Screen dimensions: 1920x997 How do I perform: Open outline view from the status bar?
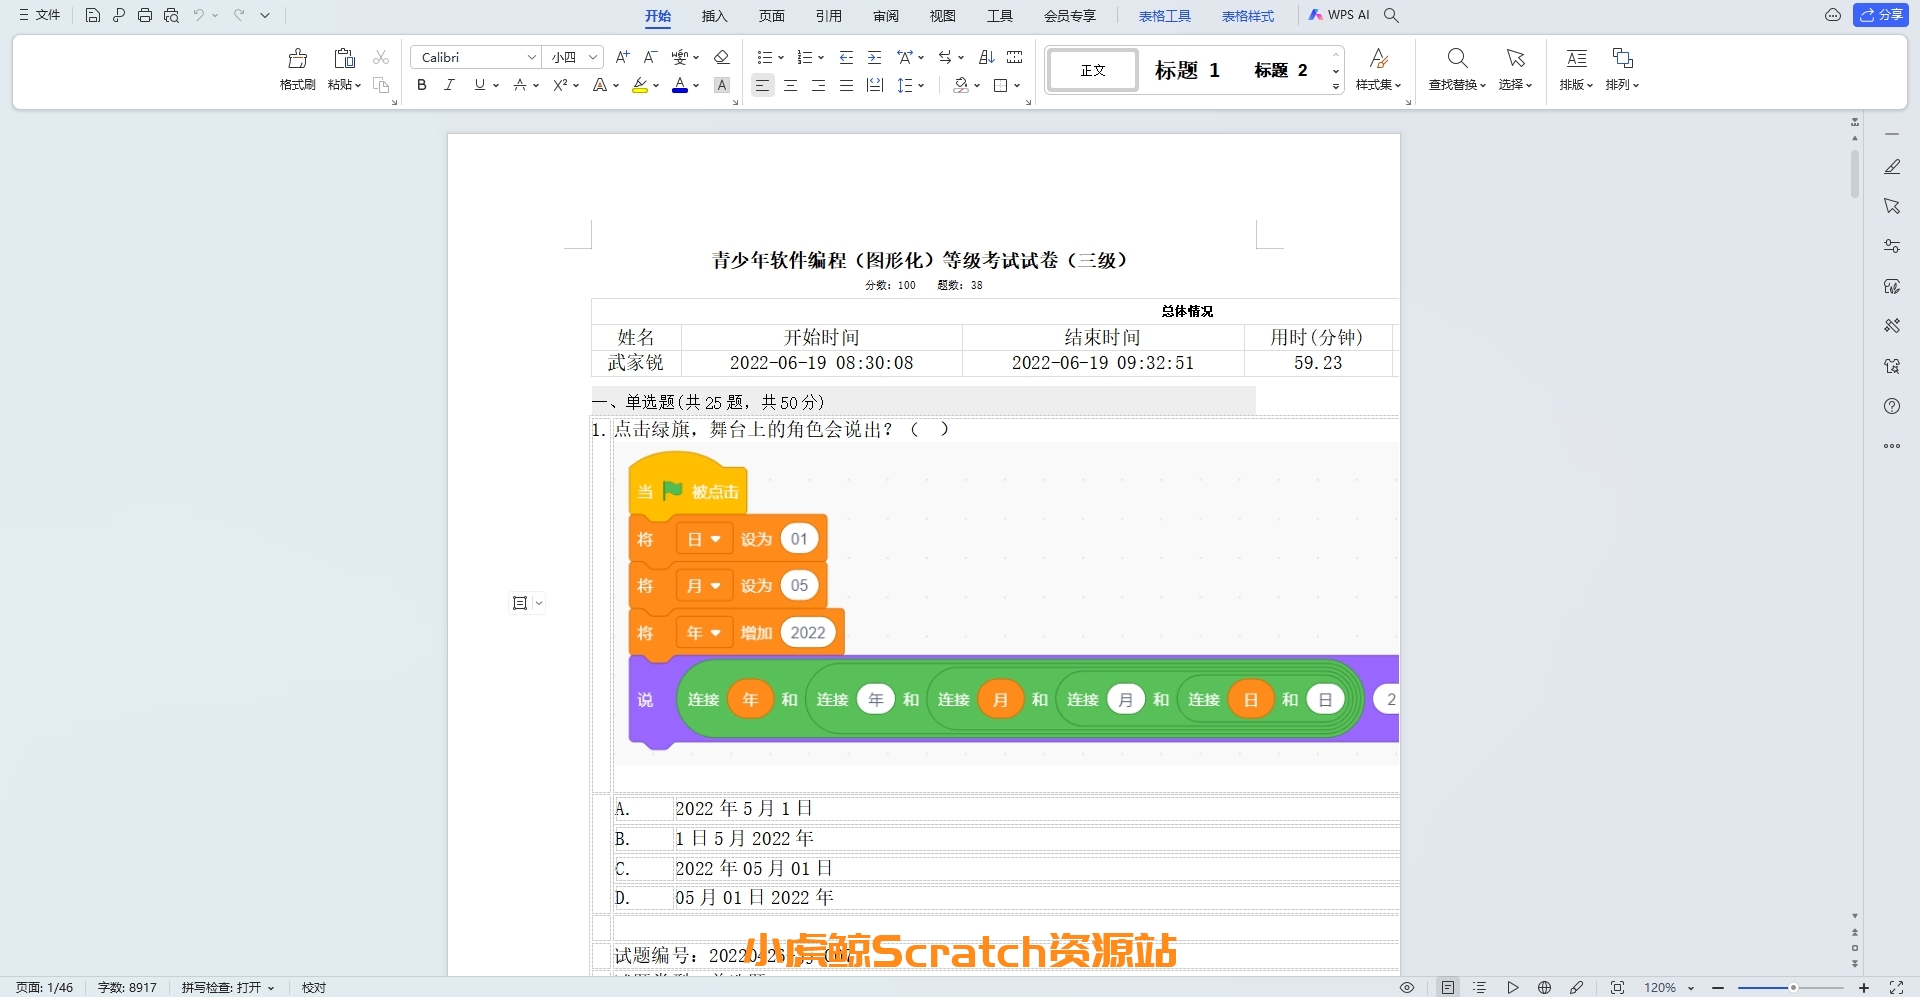pyautogui.click(x=1481, y=987)
